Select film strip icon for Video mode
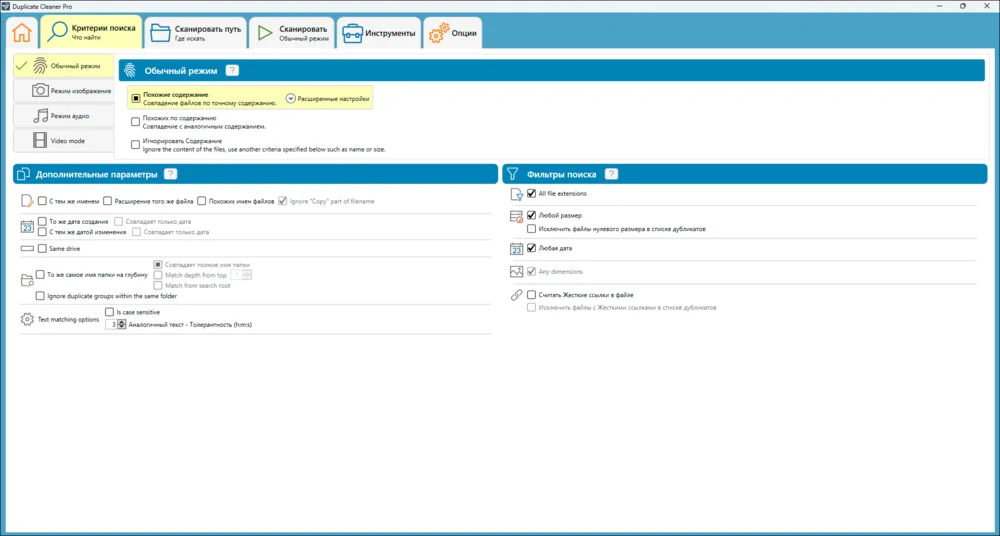The height and width of the screenshot is (536, 1000). (40, 140)
